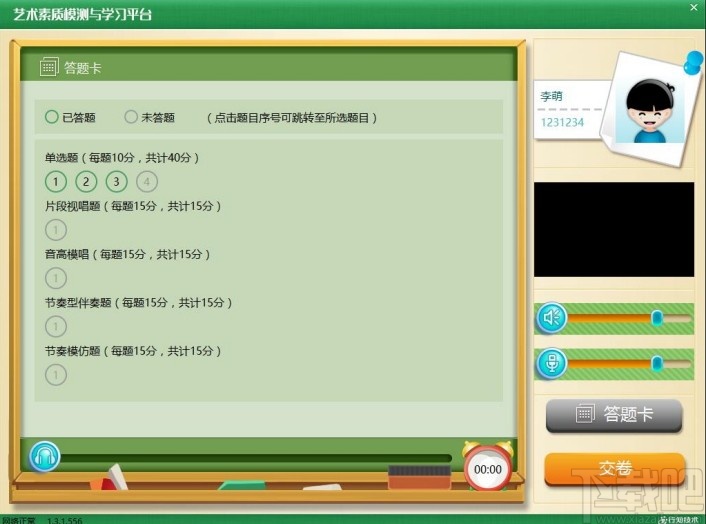The height and width of the screenshot is (524, 706).
Task: Click the hint text 点击题目序号可跳转至所选题目
Action: pos(292,118)
